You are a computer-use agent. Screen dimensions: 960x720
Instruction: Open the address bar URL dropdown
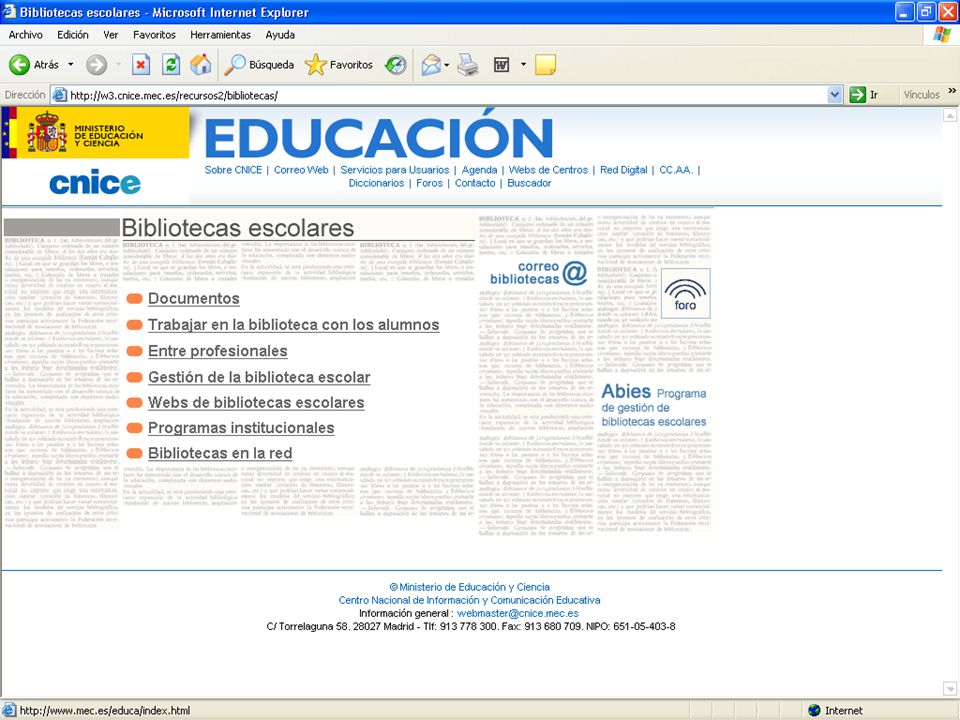834,95
